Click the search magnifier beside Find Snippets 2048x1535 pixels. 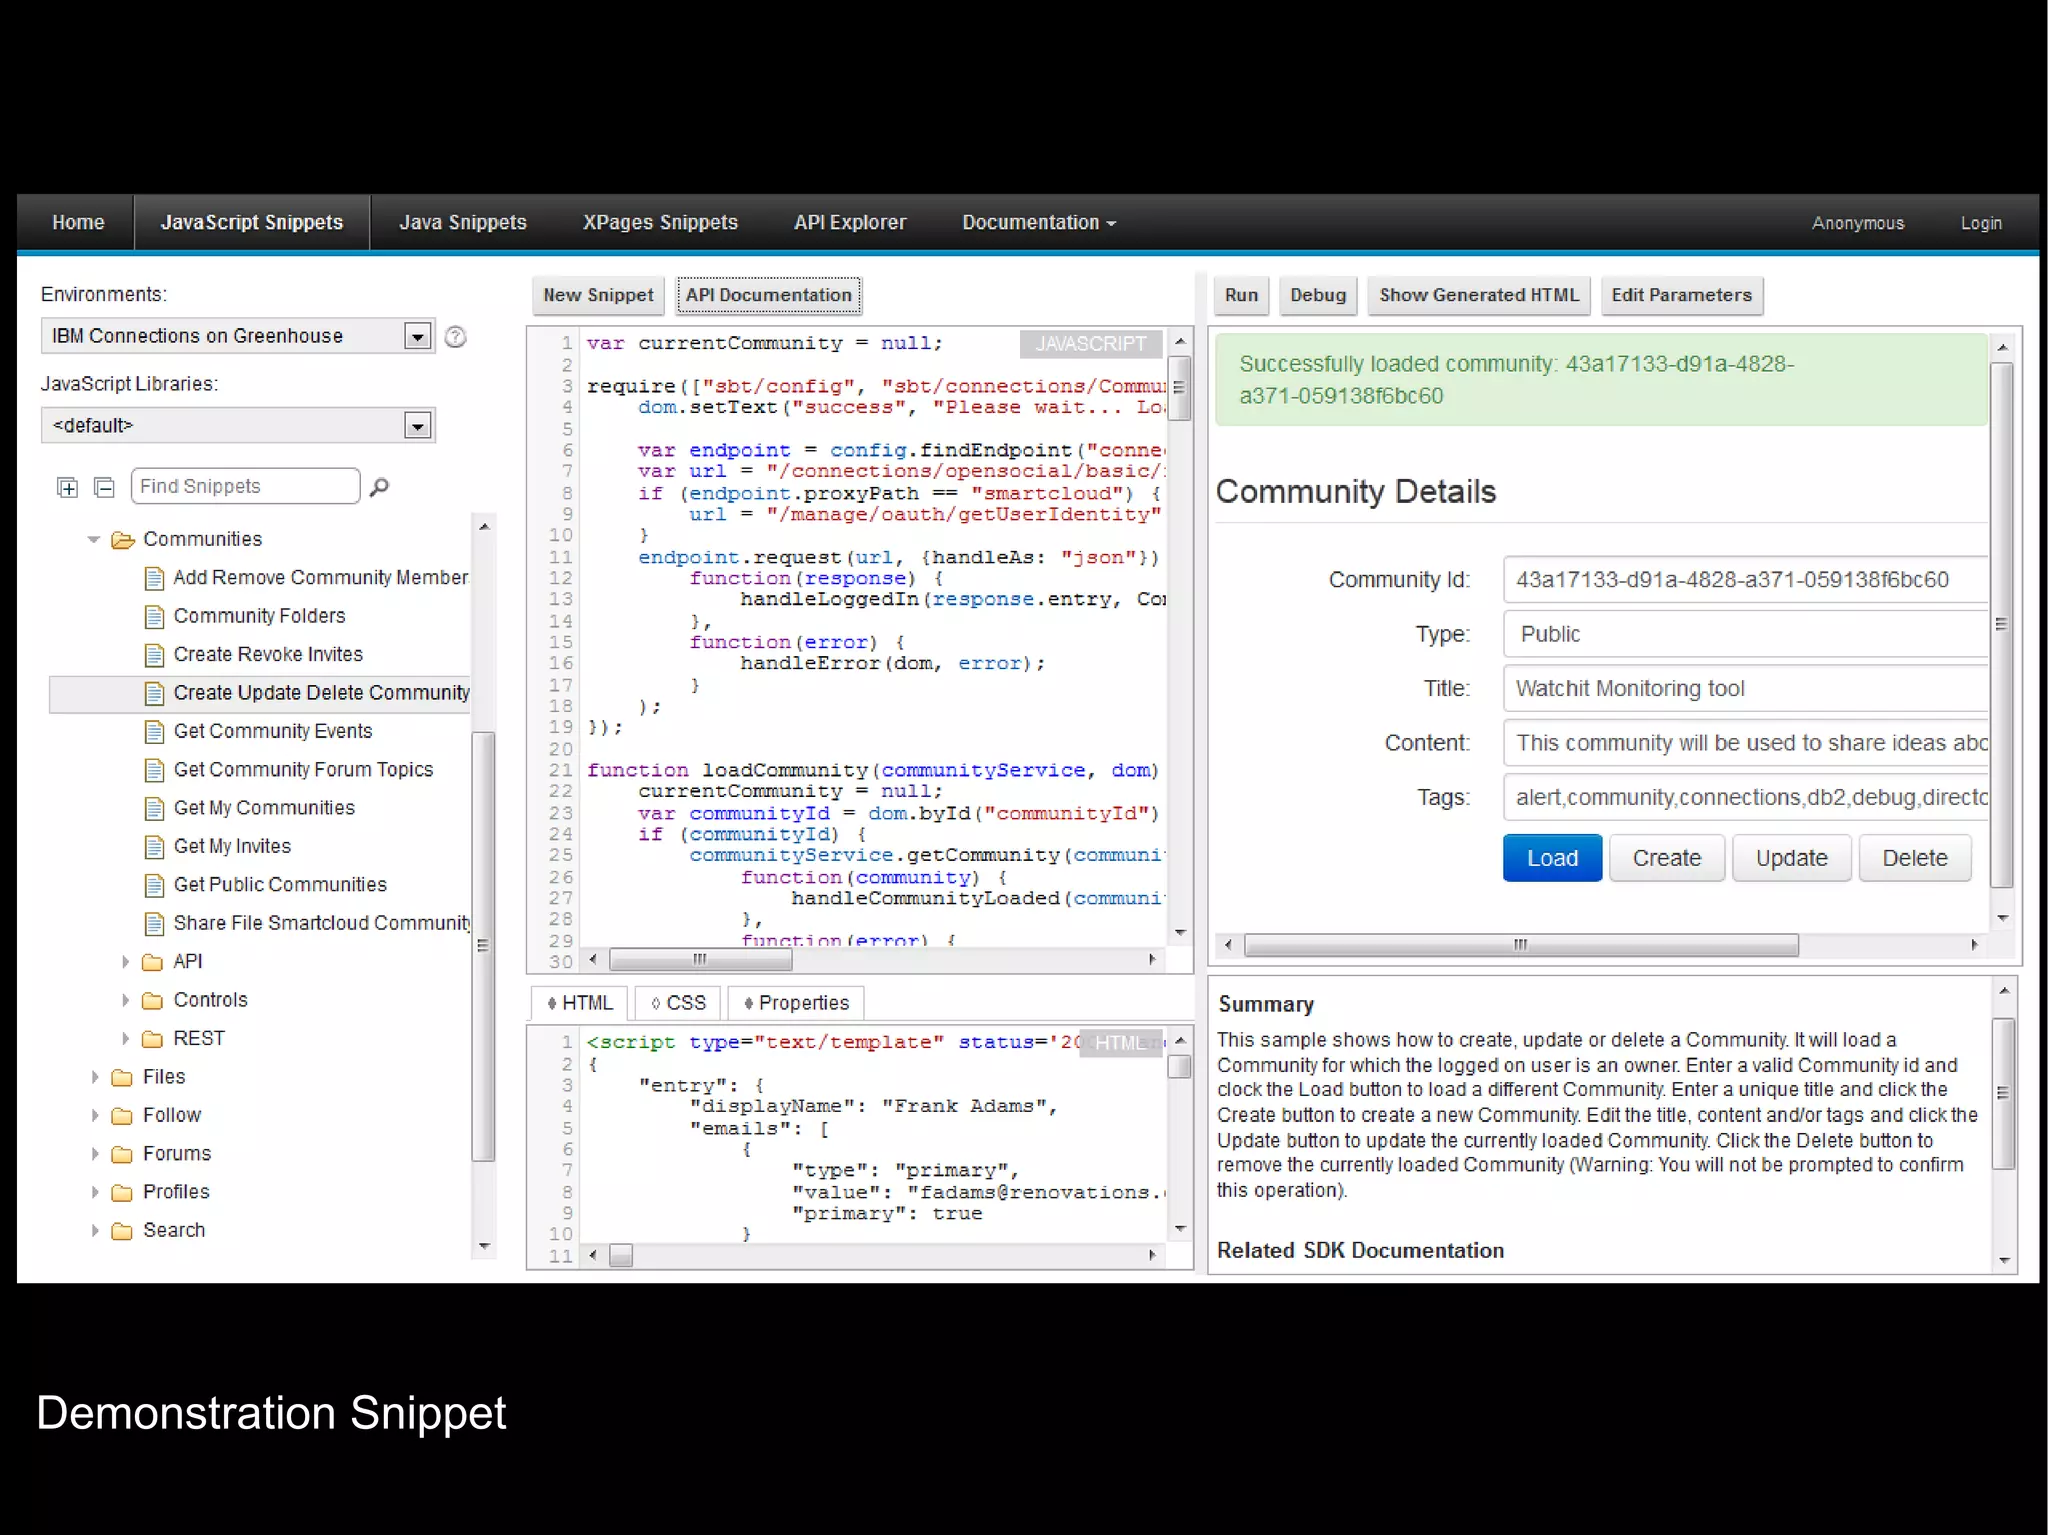pyautogui.click(x=379, y=487)
